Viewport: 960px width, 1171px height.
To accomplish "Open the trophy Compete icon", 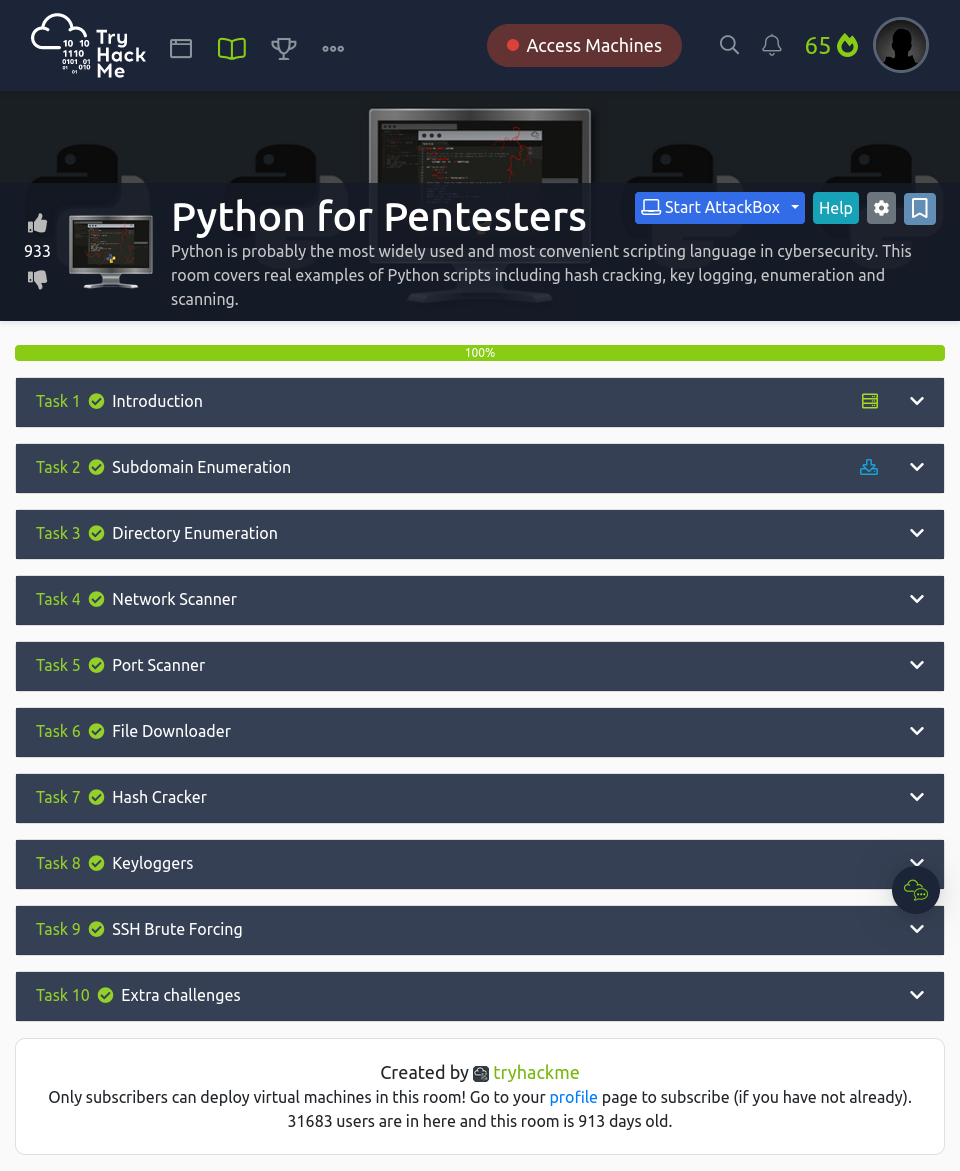I will [x=284, y=49].
